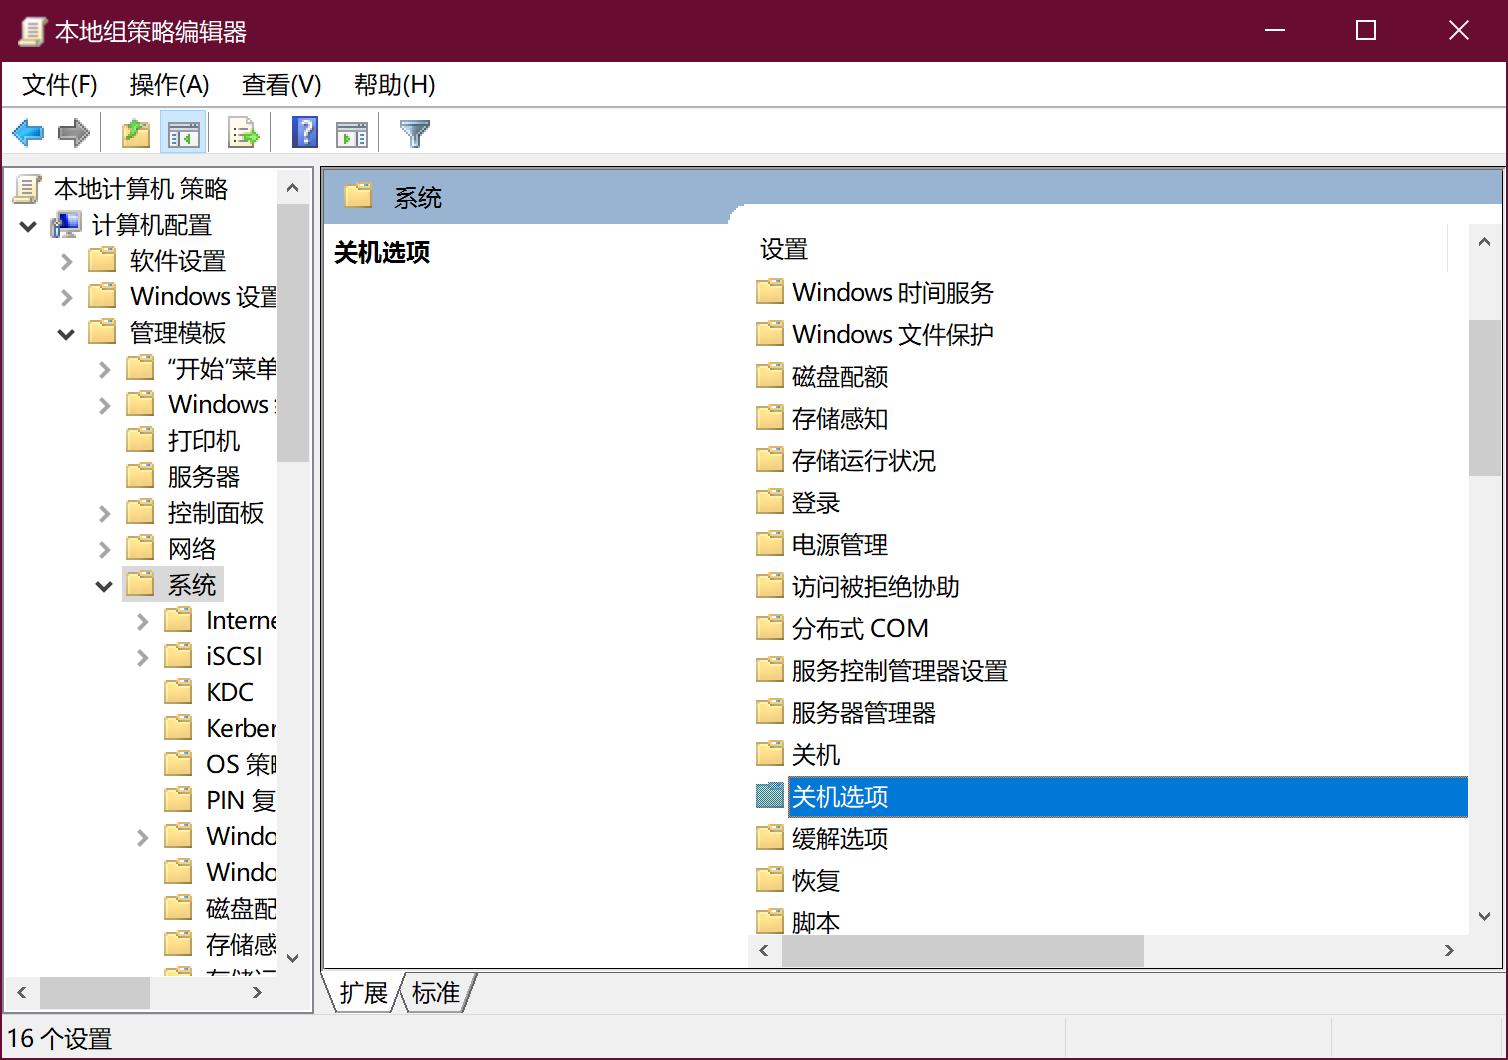Open the 文件(F) menu
This screenshot has height=1060, width=1508.
click(57, 85)
